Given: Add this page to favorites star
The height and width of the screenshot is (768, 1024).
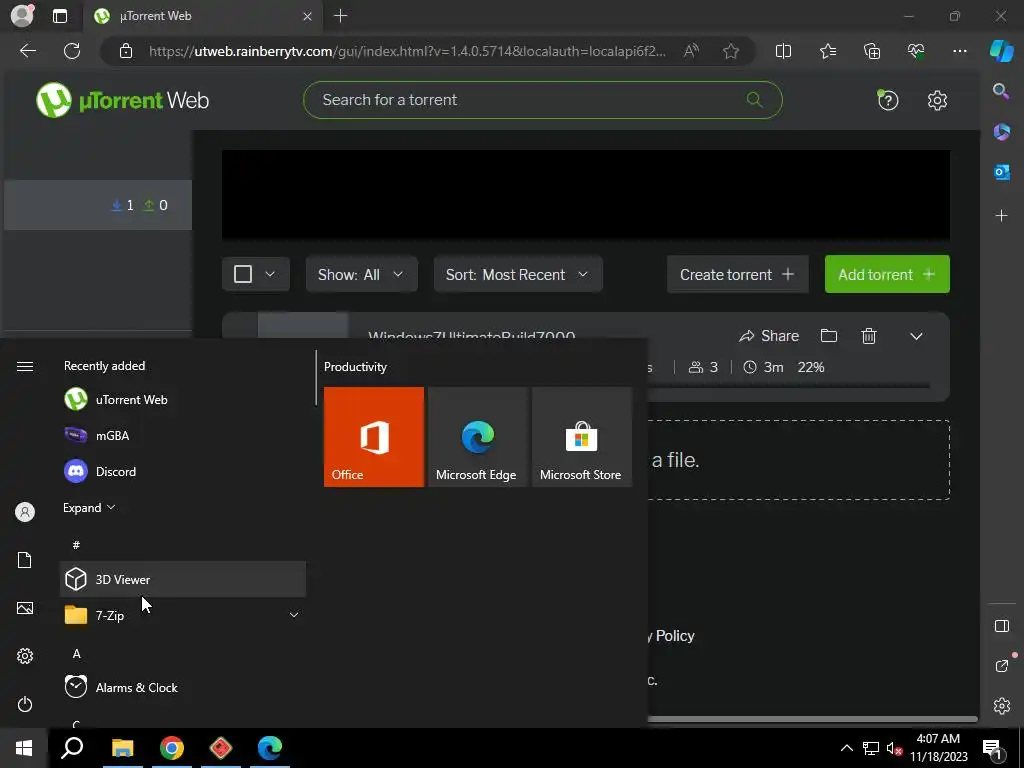Looking at the screenshot, I should [731, 51].
